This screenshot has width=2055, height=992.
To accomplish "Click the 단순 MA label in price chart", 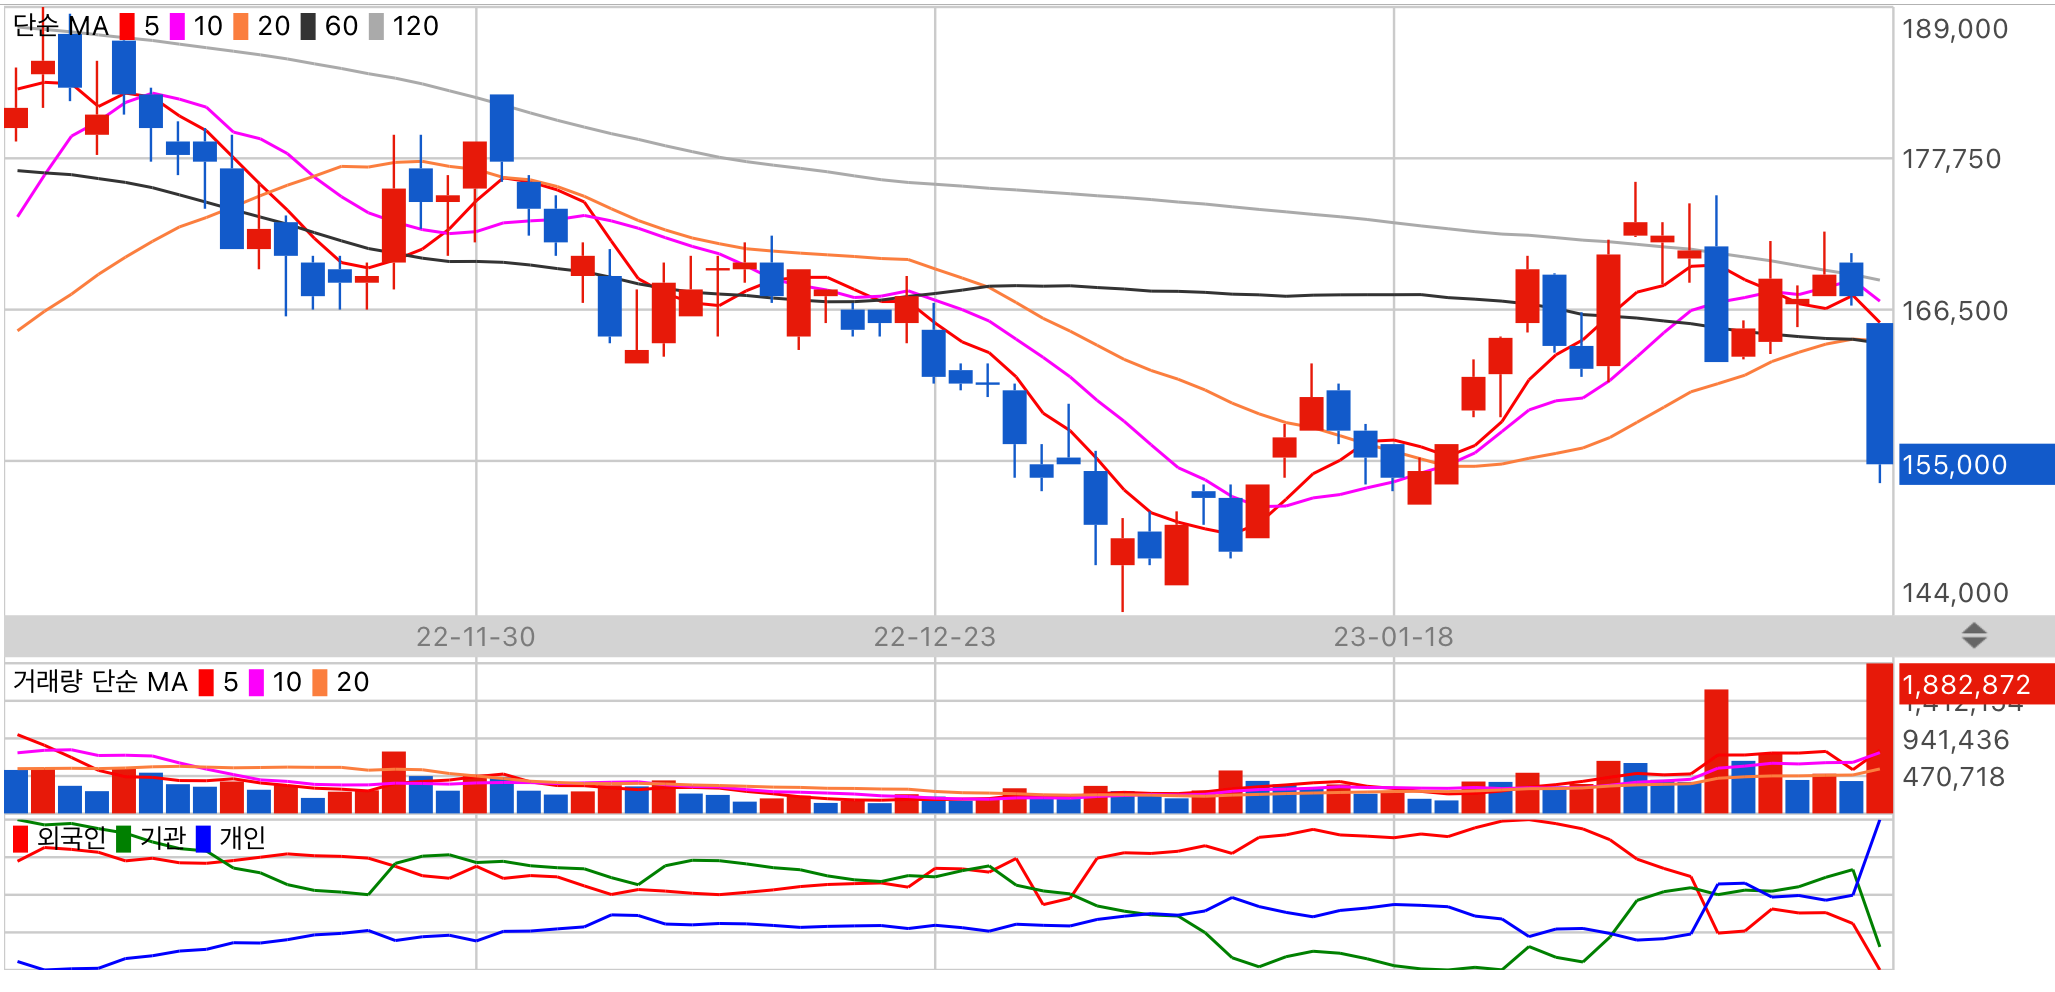I will [60, 26].
